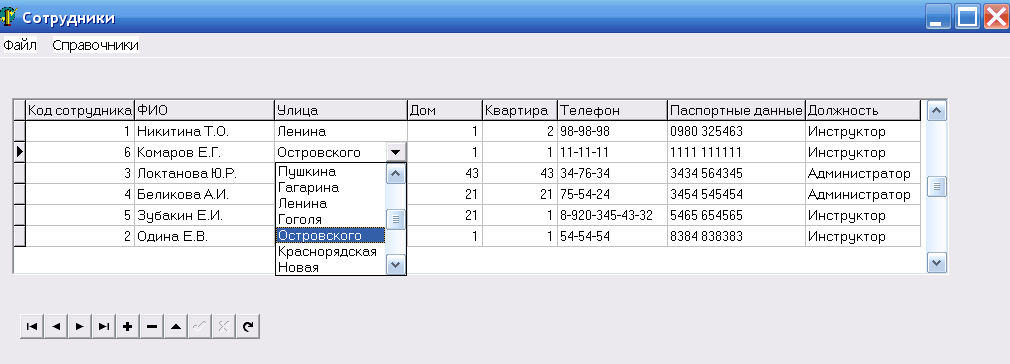
Task: Click Администратор cell in Локтанова row
Action: click(863, 173)
